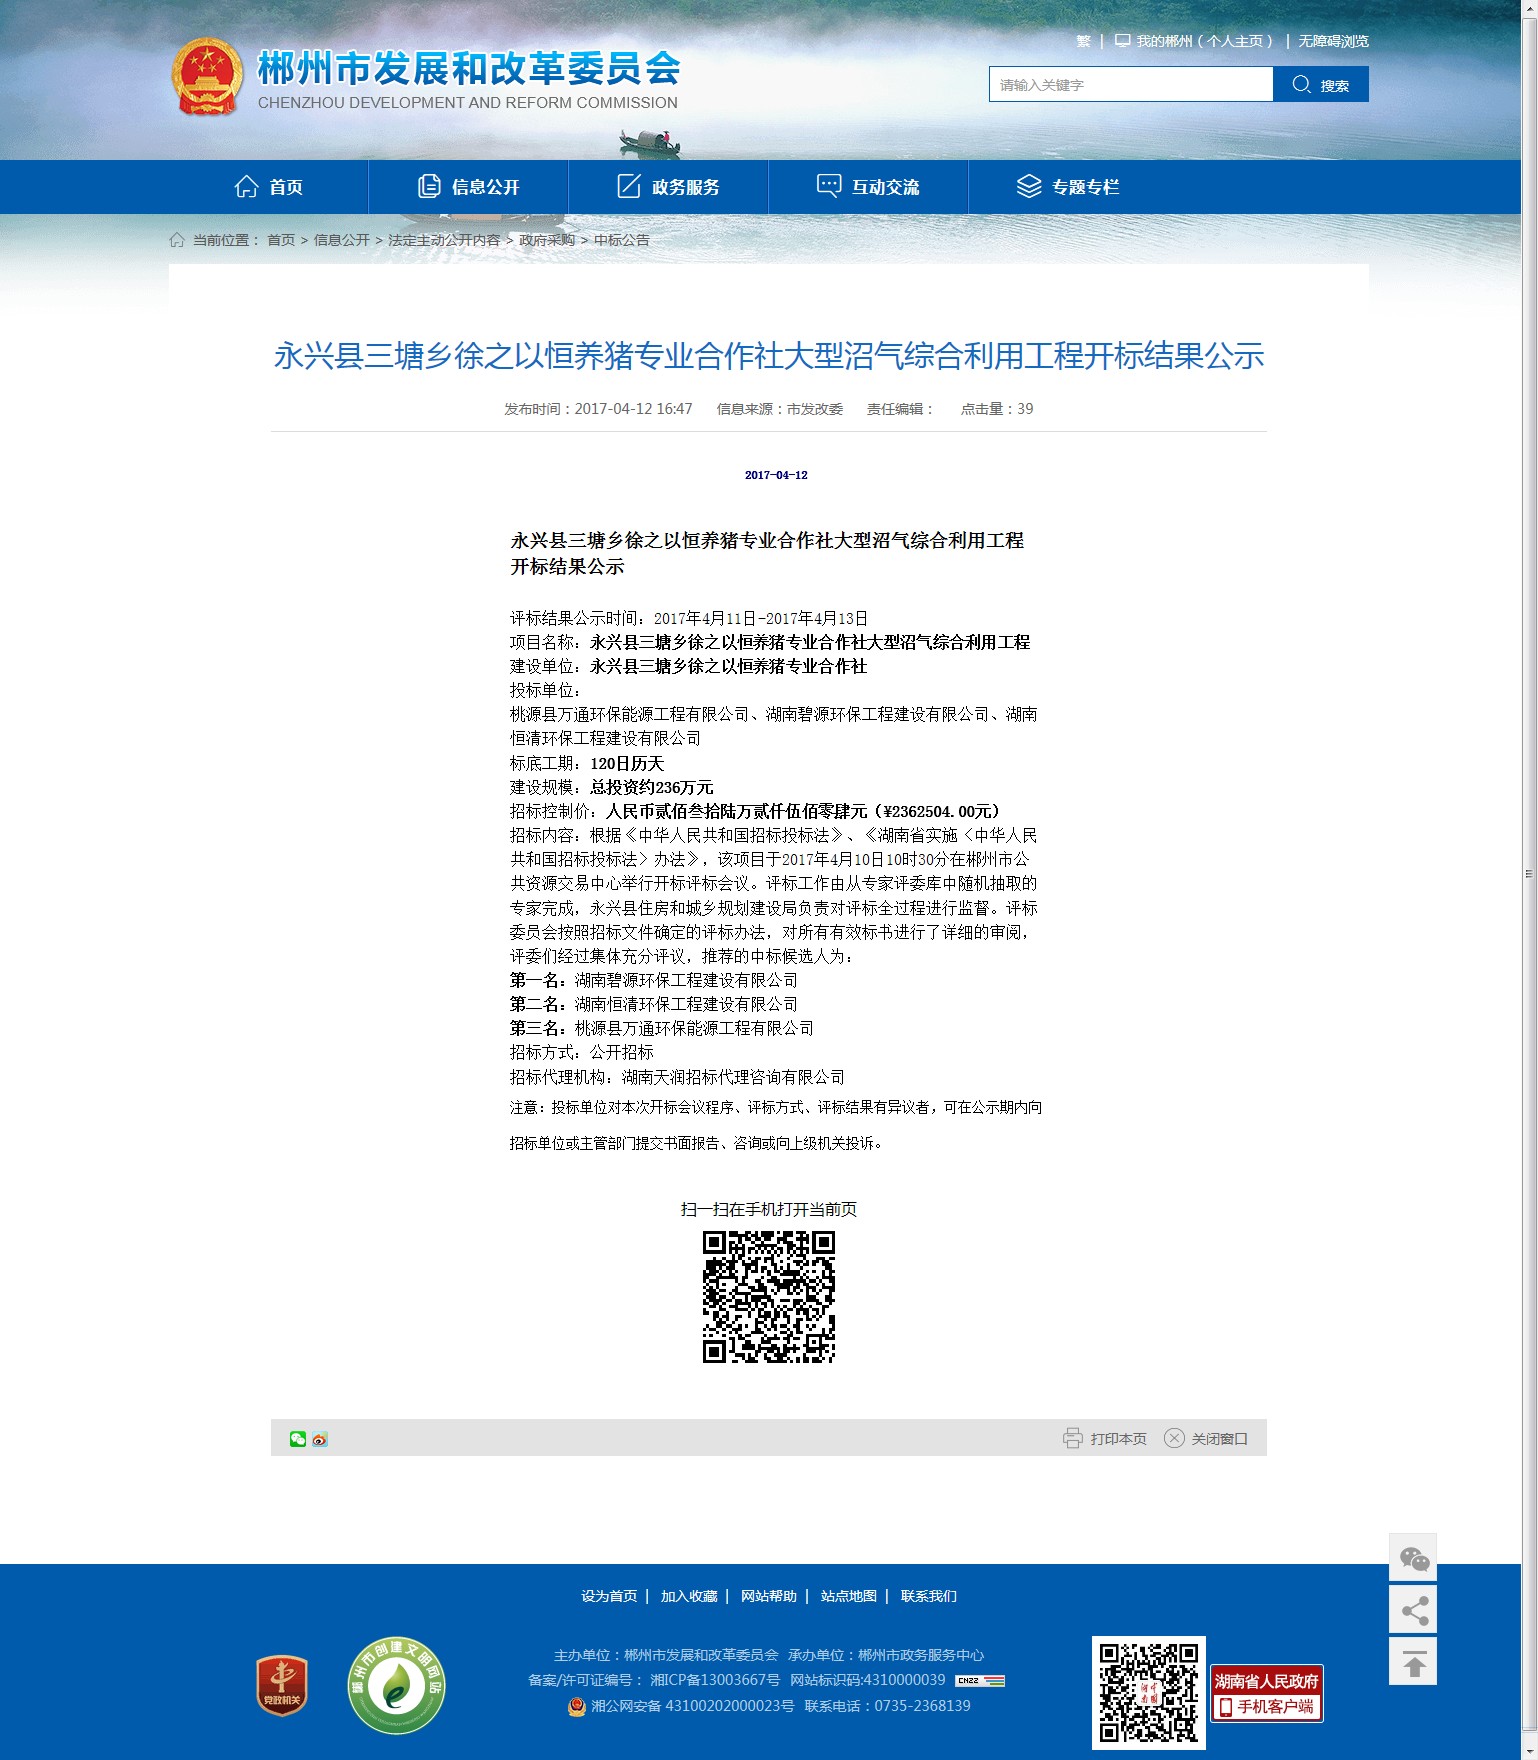Click the police shield icon near 湘公网安备
1538x1760 pixels.
pyautogui.click(x=577, y=1706)
